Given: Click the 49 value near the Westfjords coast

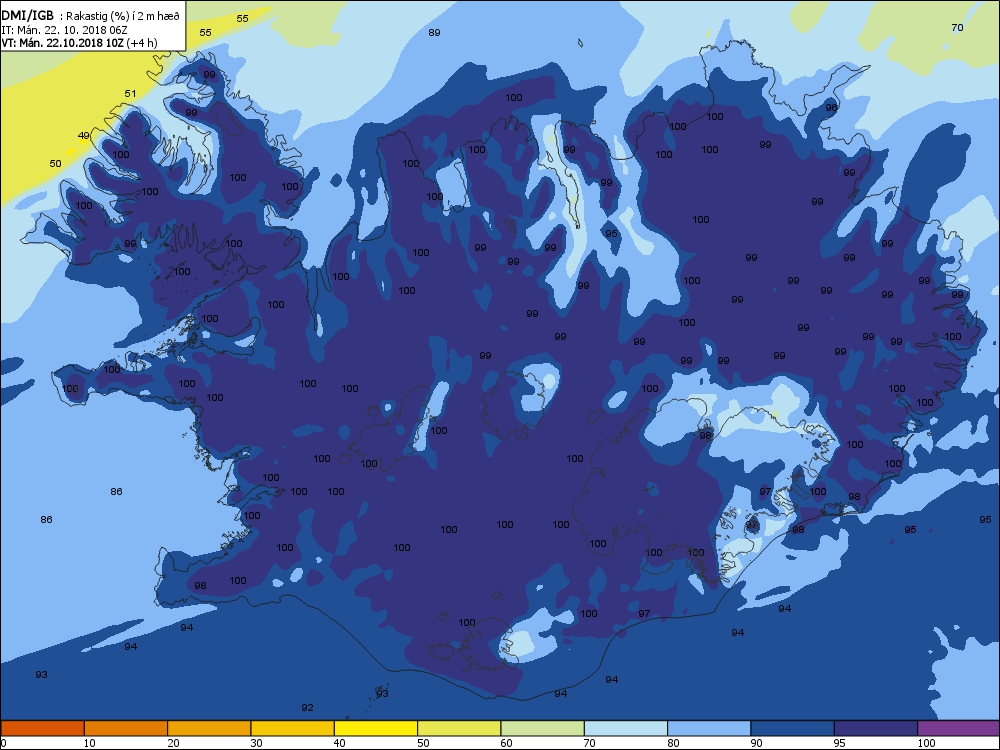Looking at the screenshot, I should [84, 135].
